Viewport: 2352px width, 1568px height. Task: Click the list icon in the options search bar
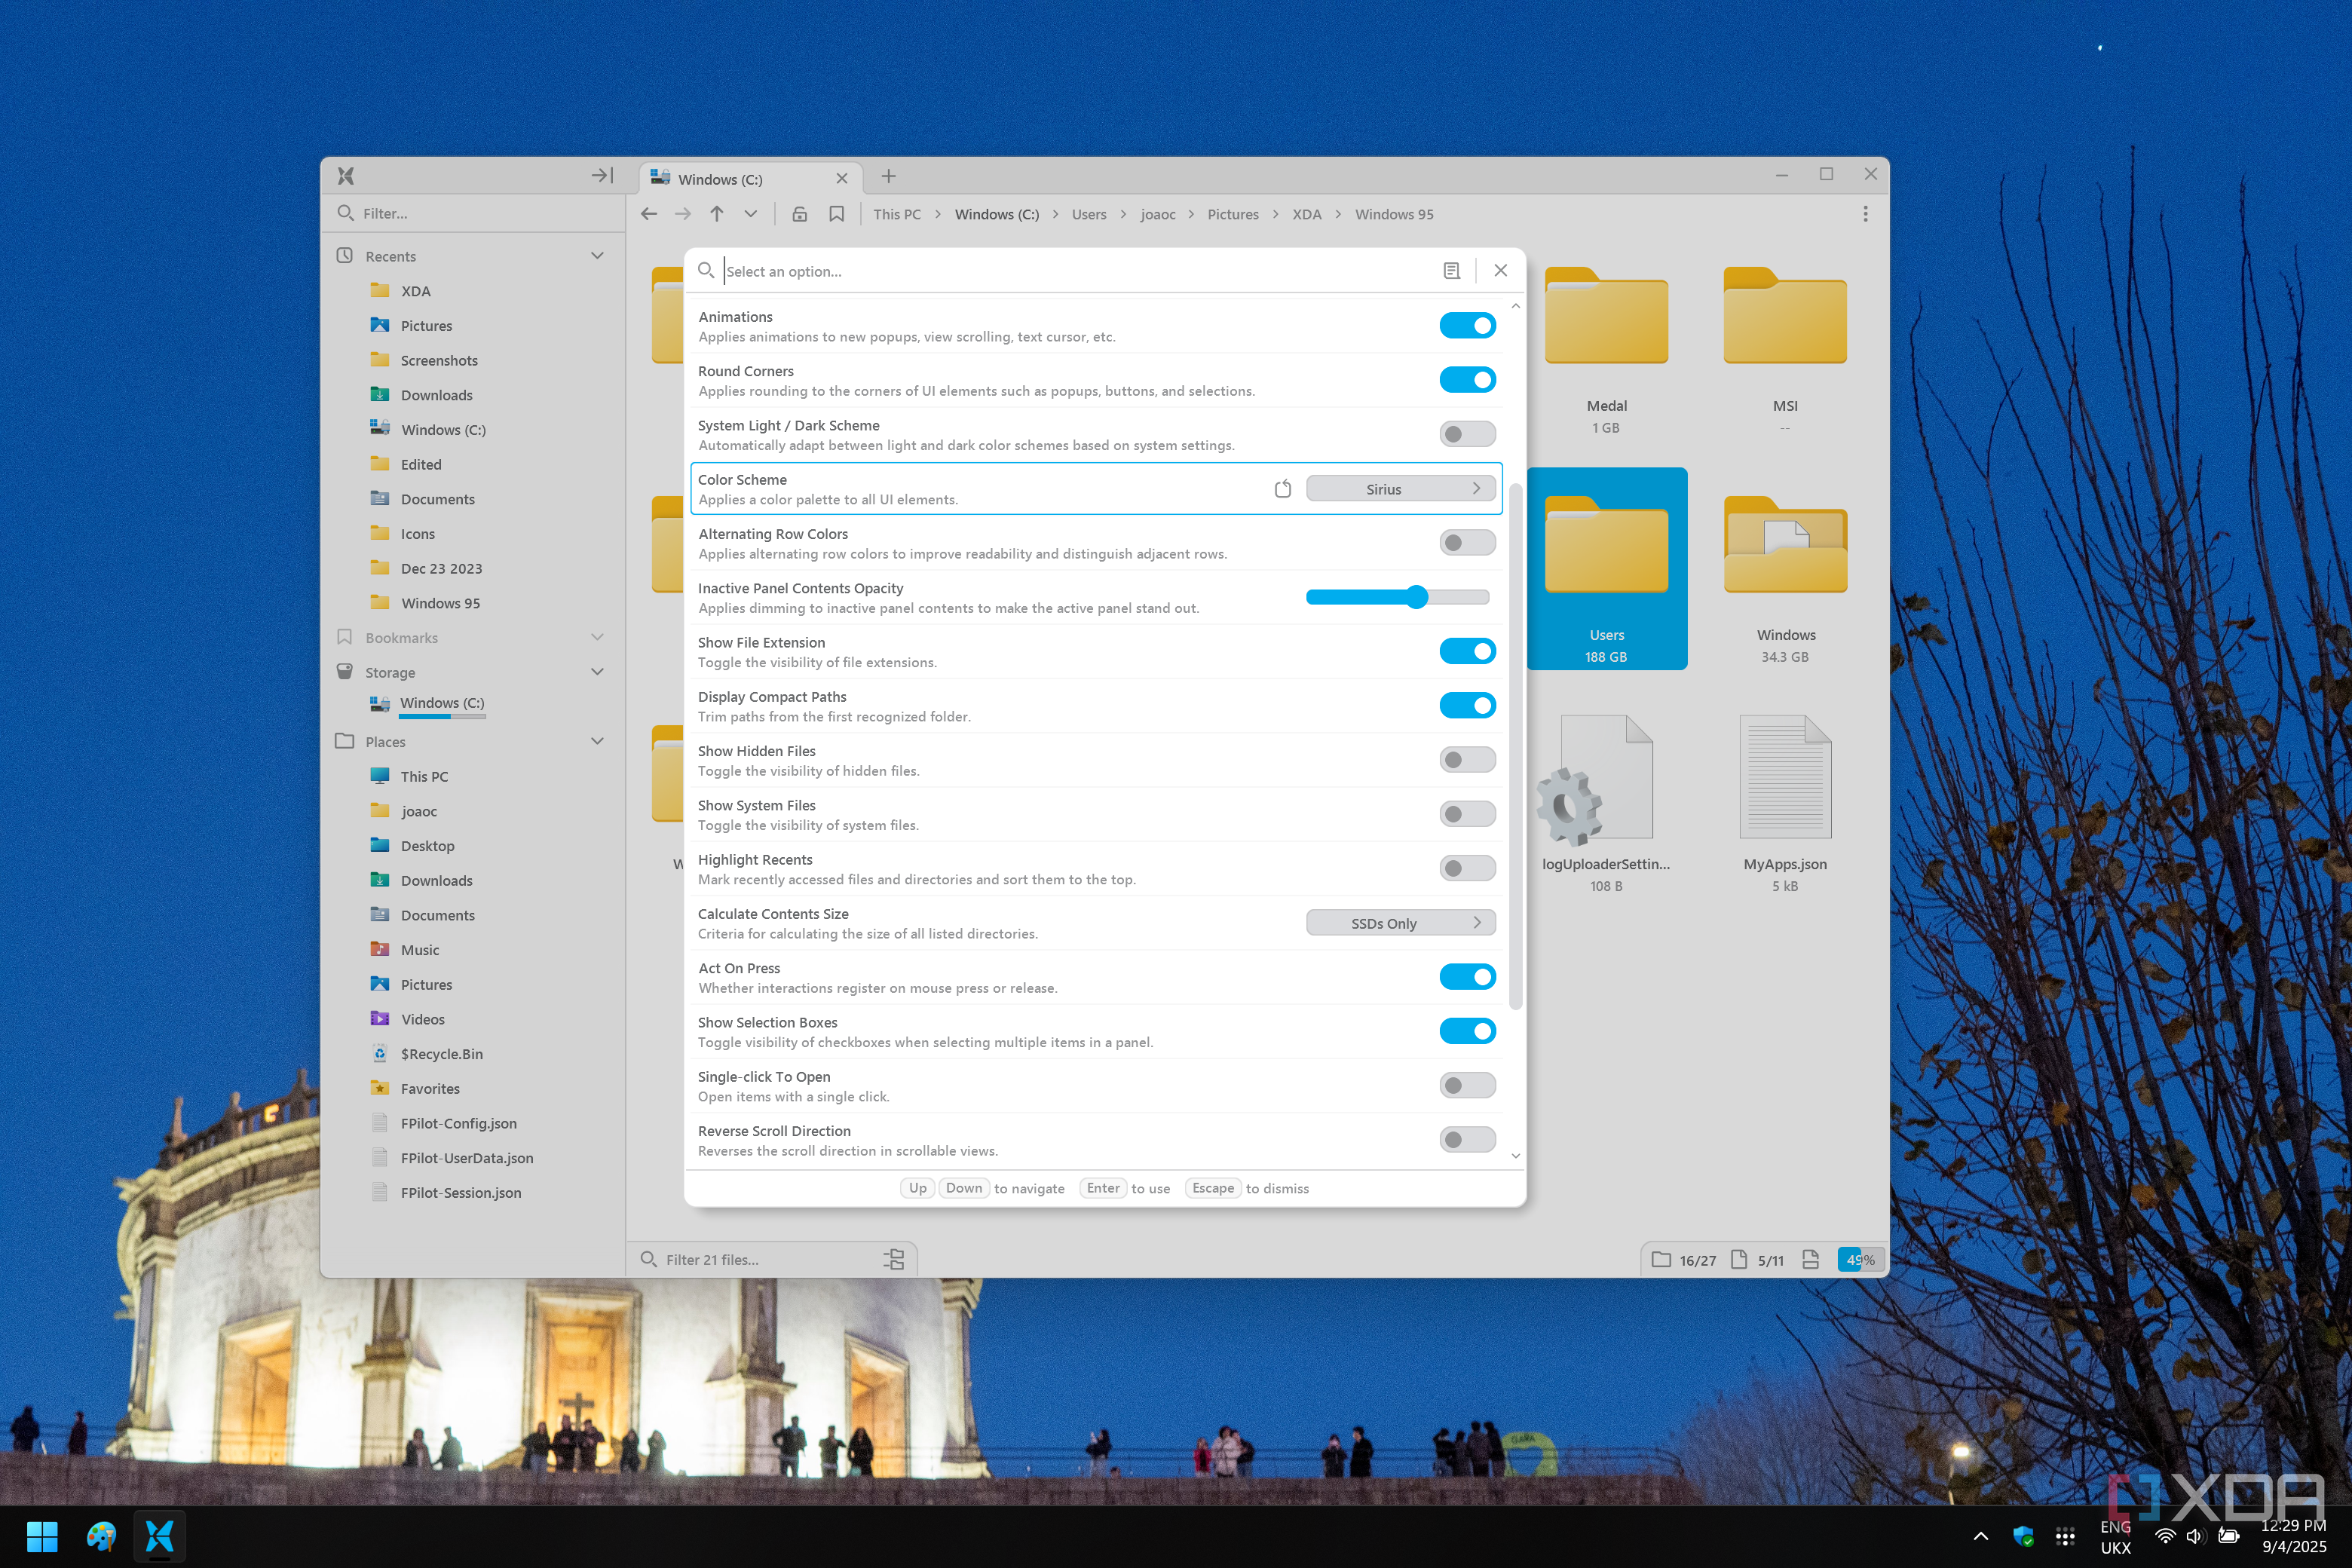coord(1452,271)
